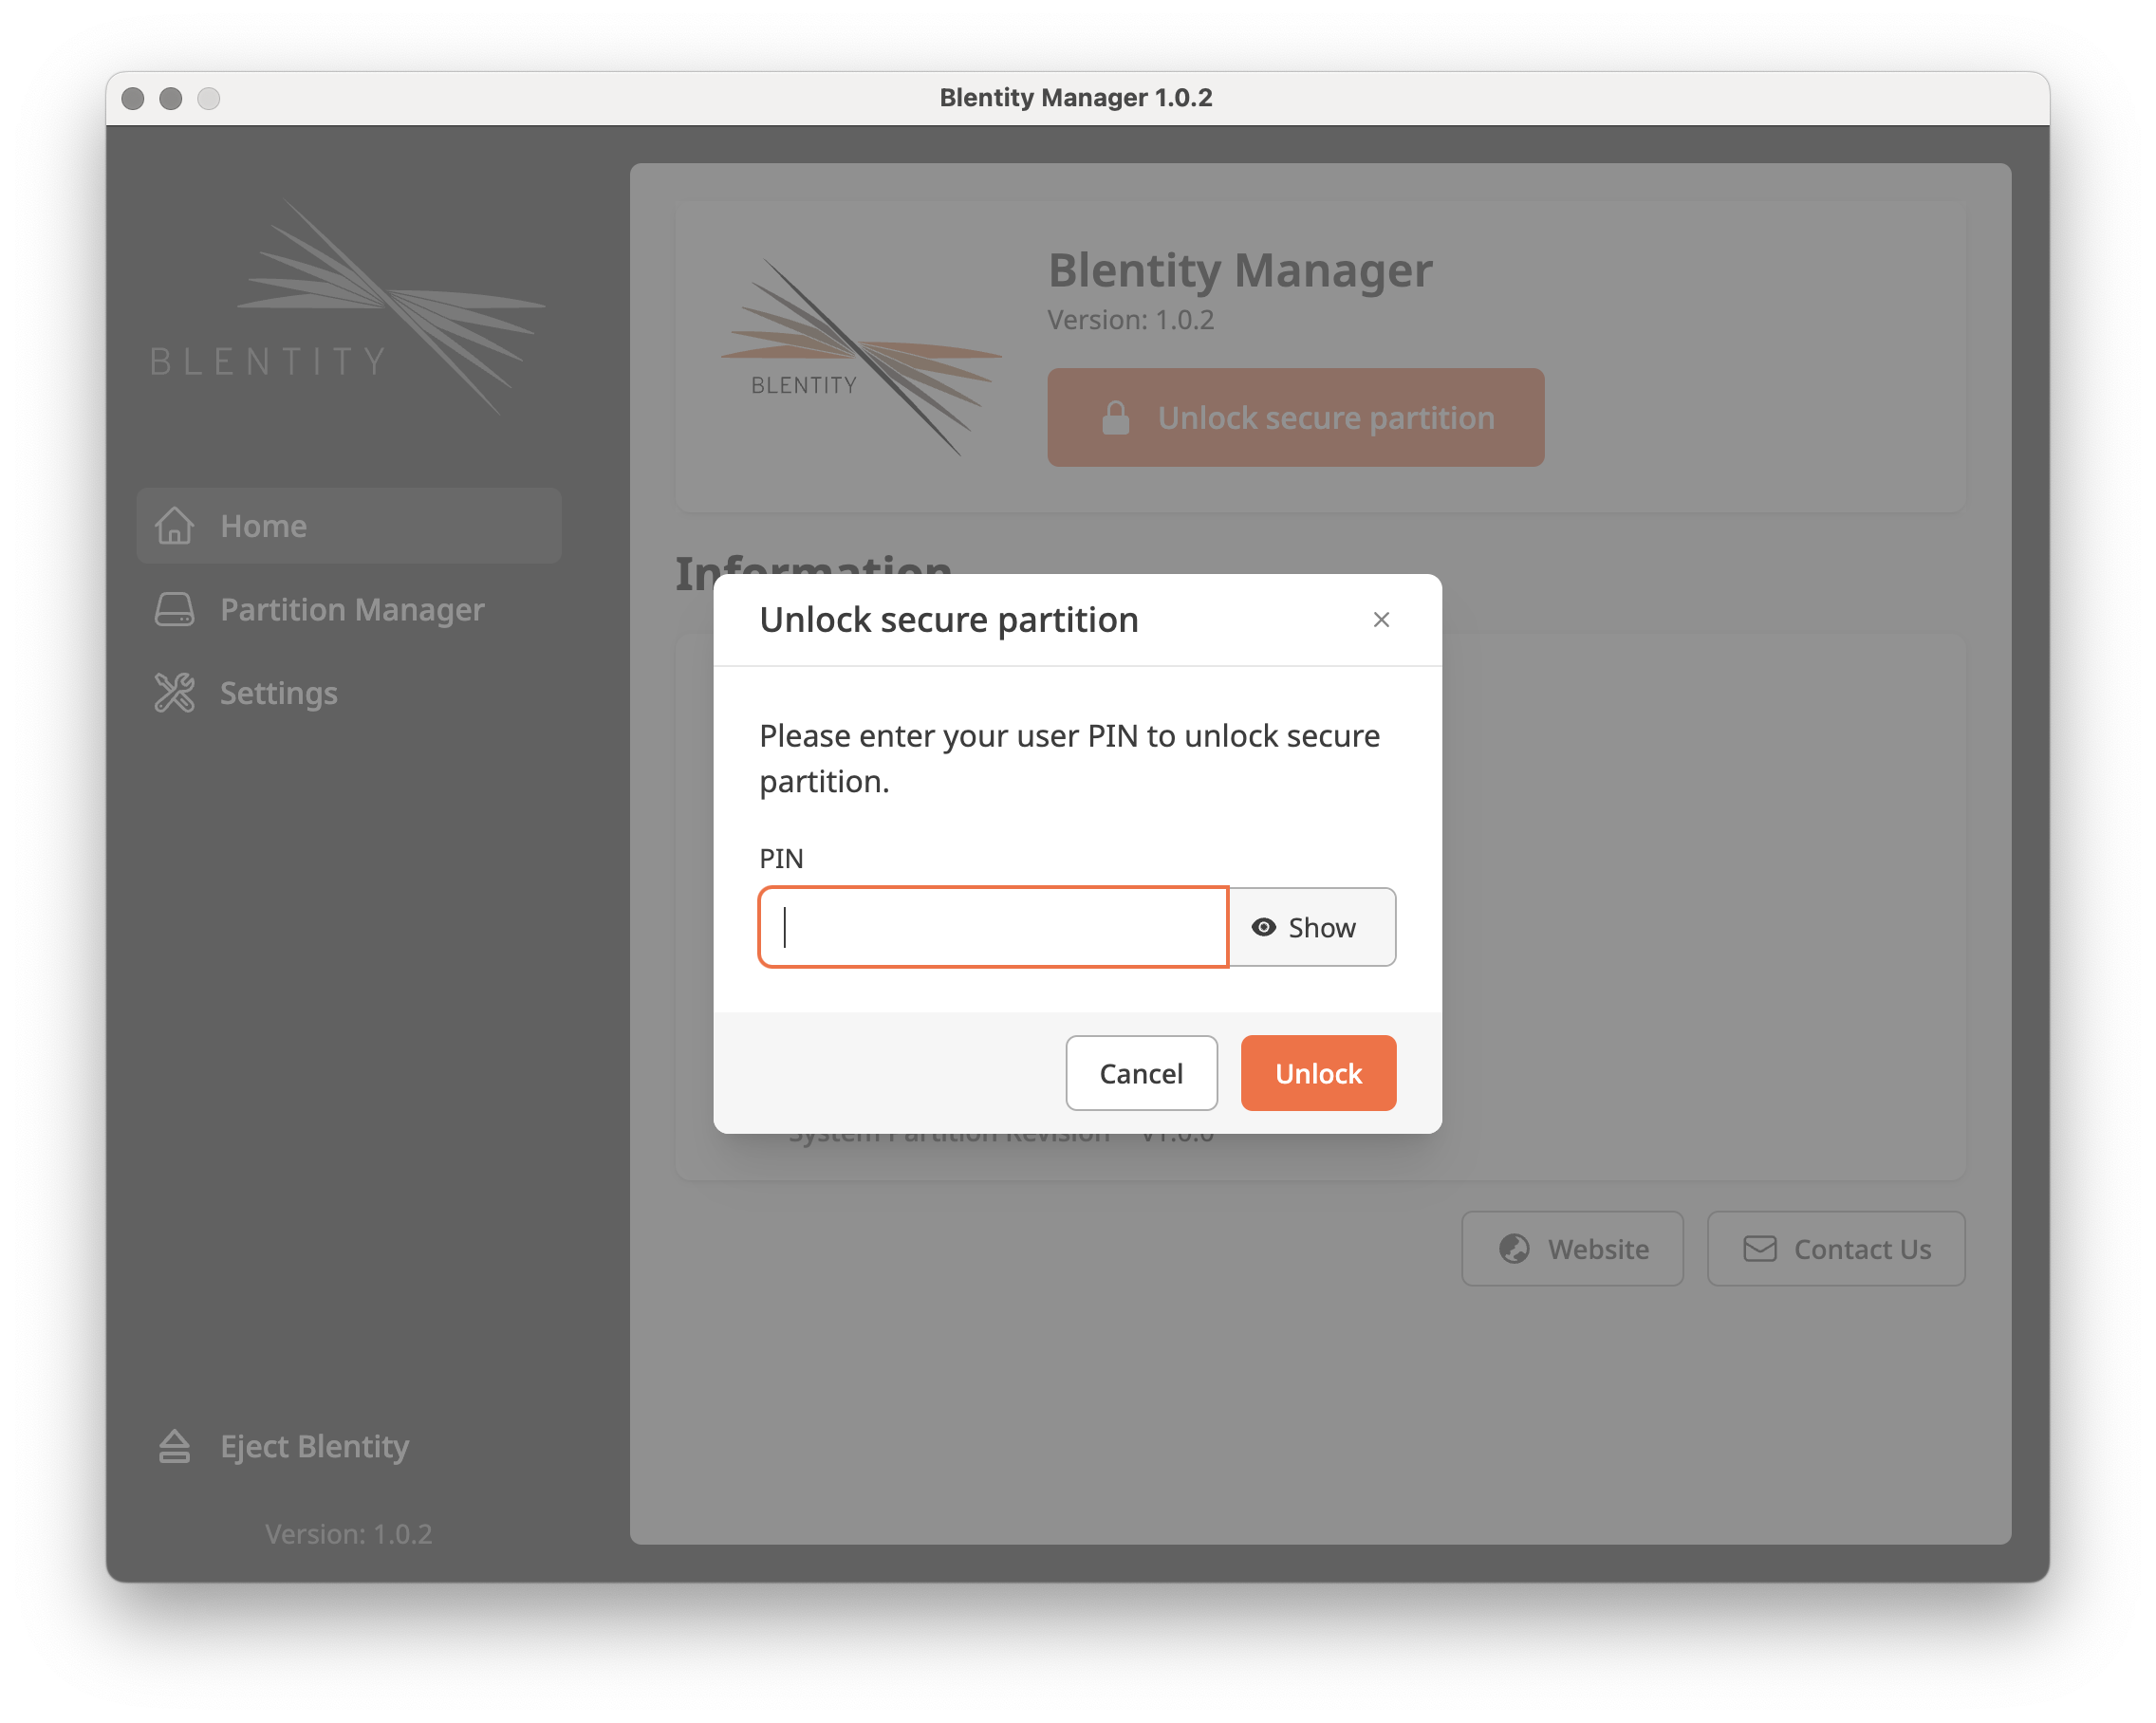Open Partition Manager in sidebar
Viewport: 2156px width, 1723px height.
pyautogui.click(x=349, y=609)
